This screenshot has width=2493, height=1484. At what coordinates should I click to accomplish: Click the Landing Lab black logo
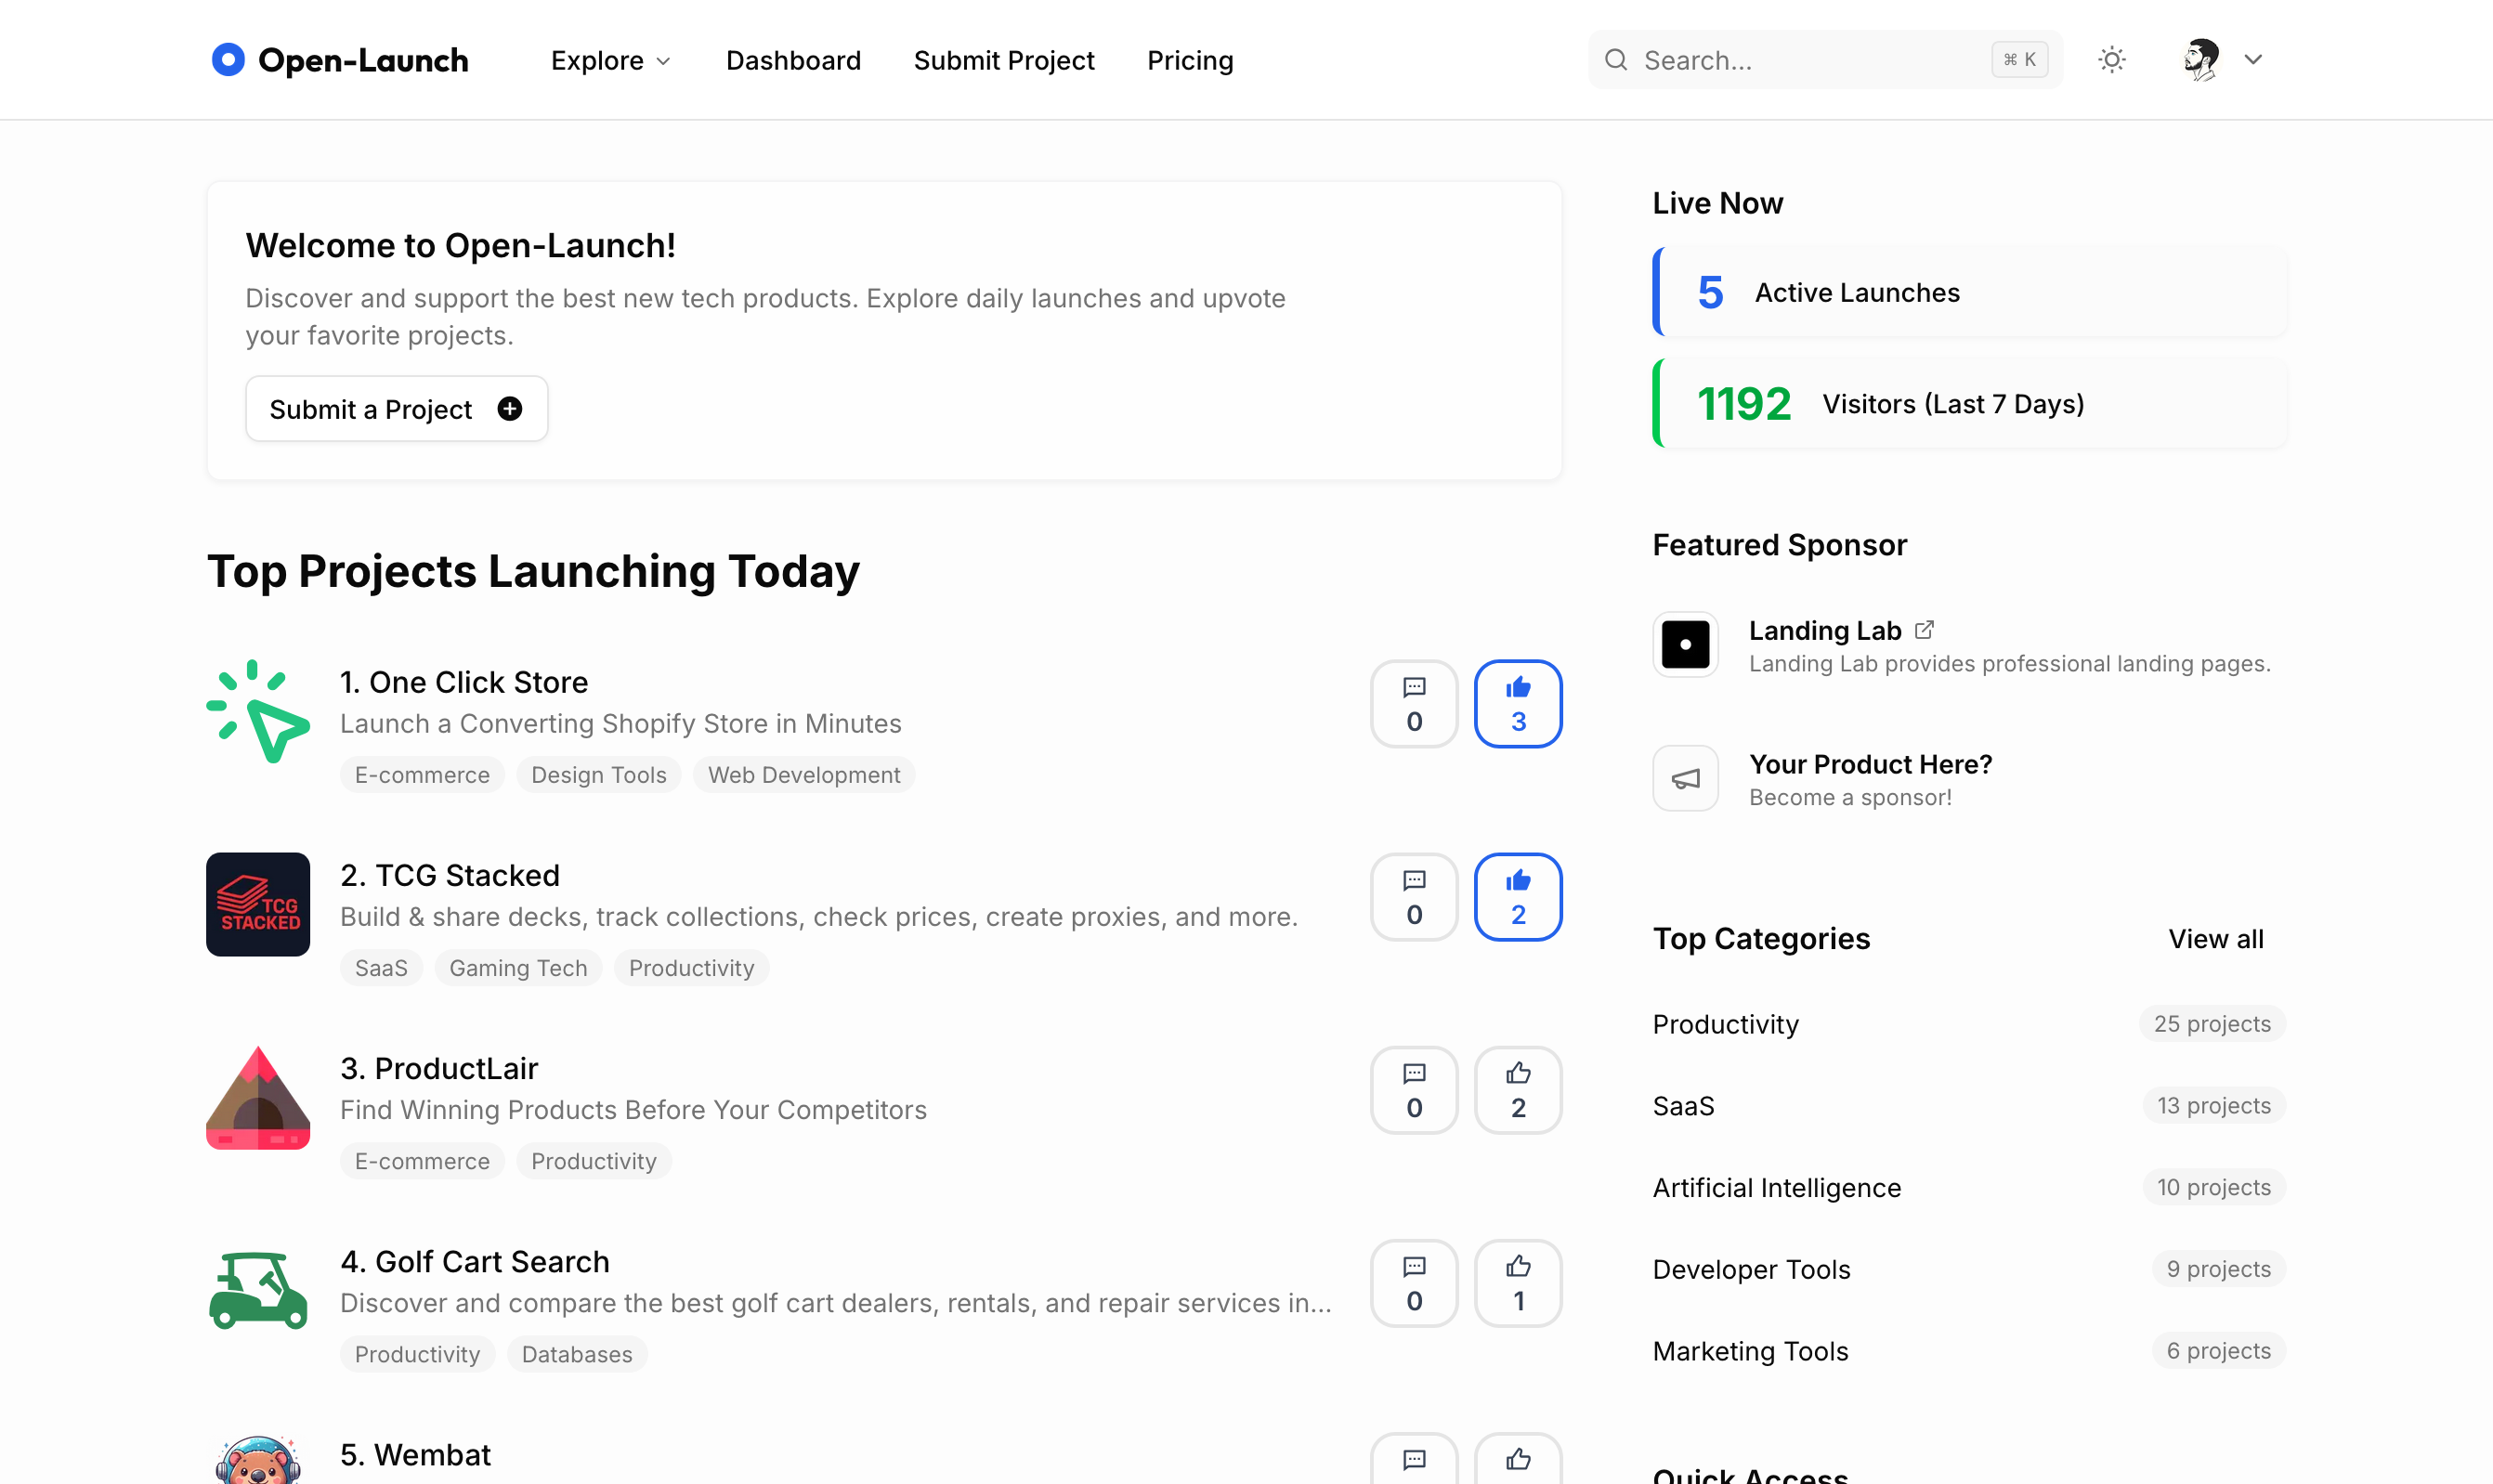click(x=1685, y=645)
